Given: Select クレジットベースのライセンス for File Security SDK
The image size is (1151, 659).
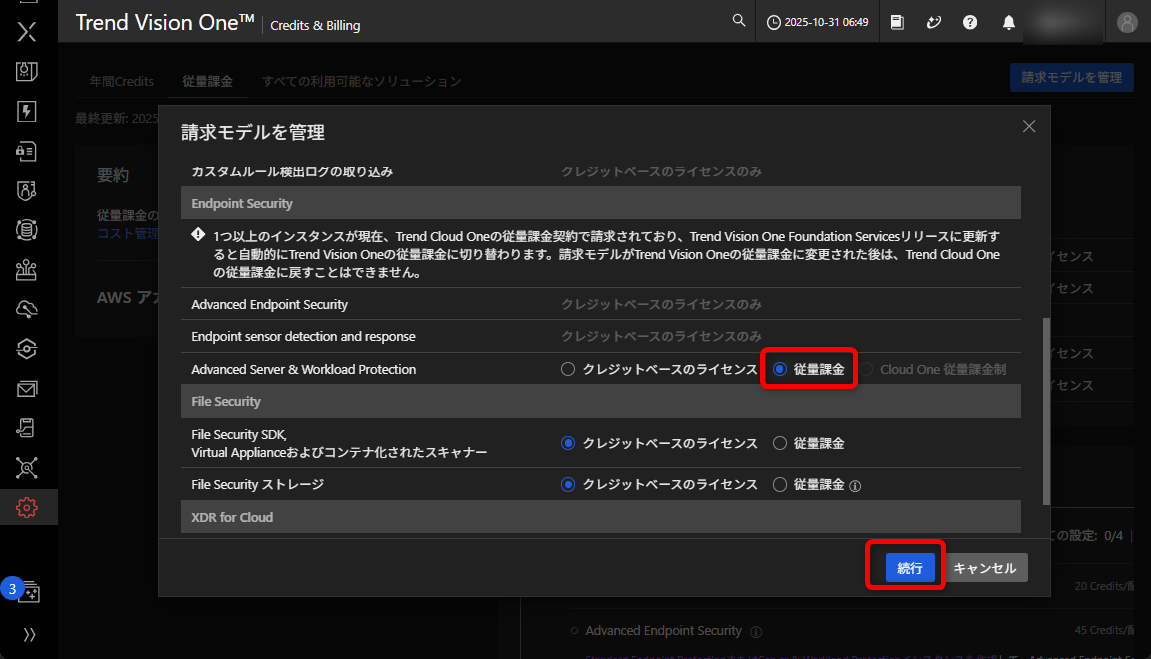Looking at the screenshot, I should click(567, 443).
